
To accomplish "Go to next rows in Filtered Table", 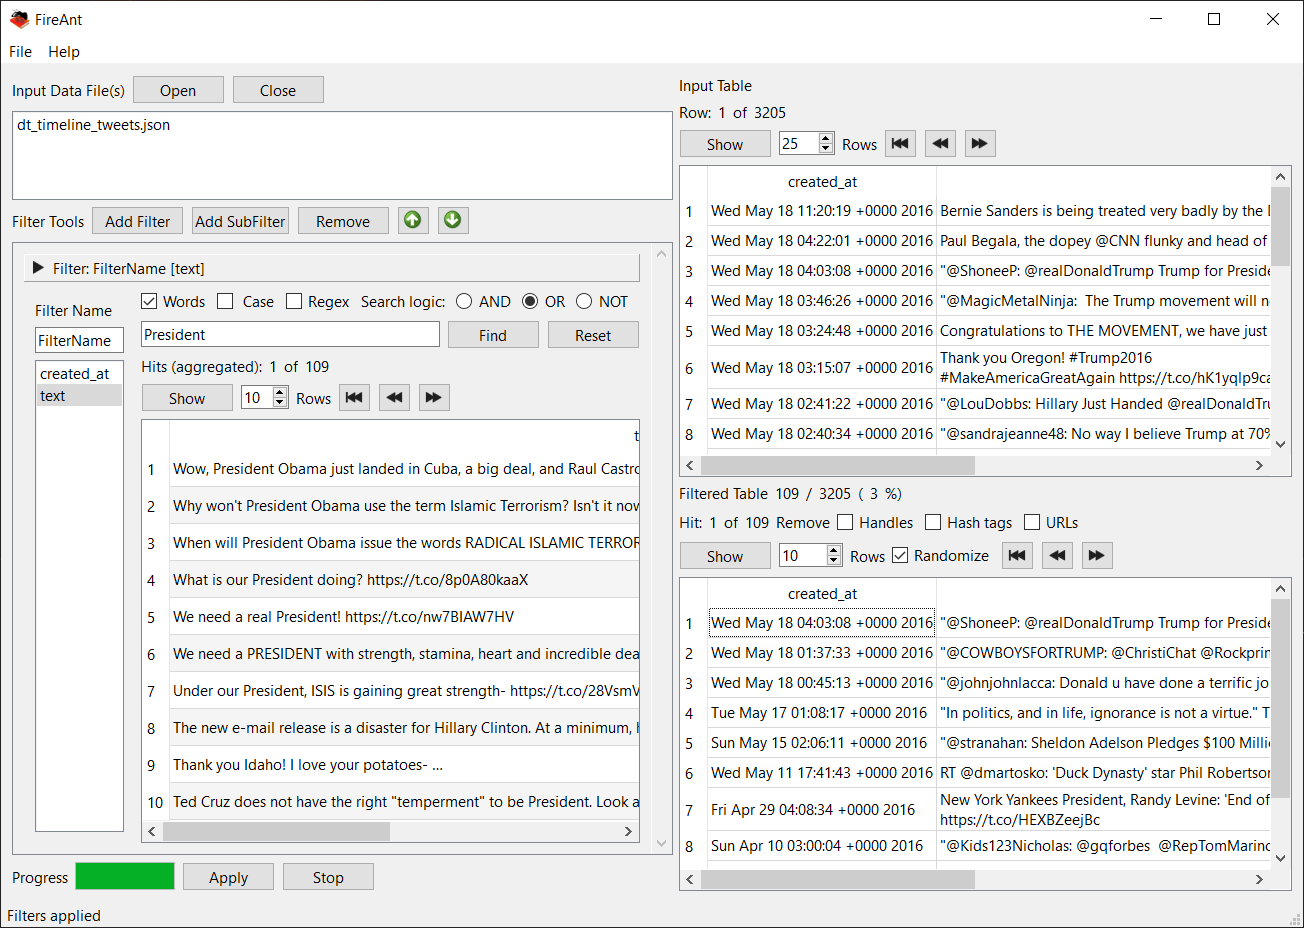I will coord(1097,556).
